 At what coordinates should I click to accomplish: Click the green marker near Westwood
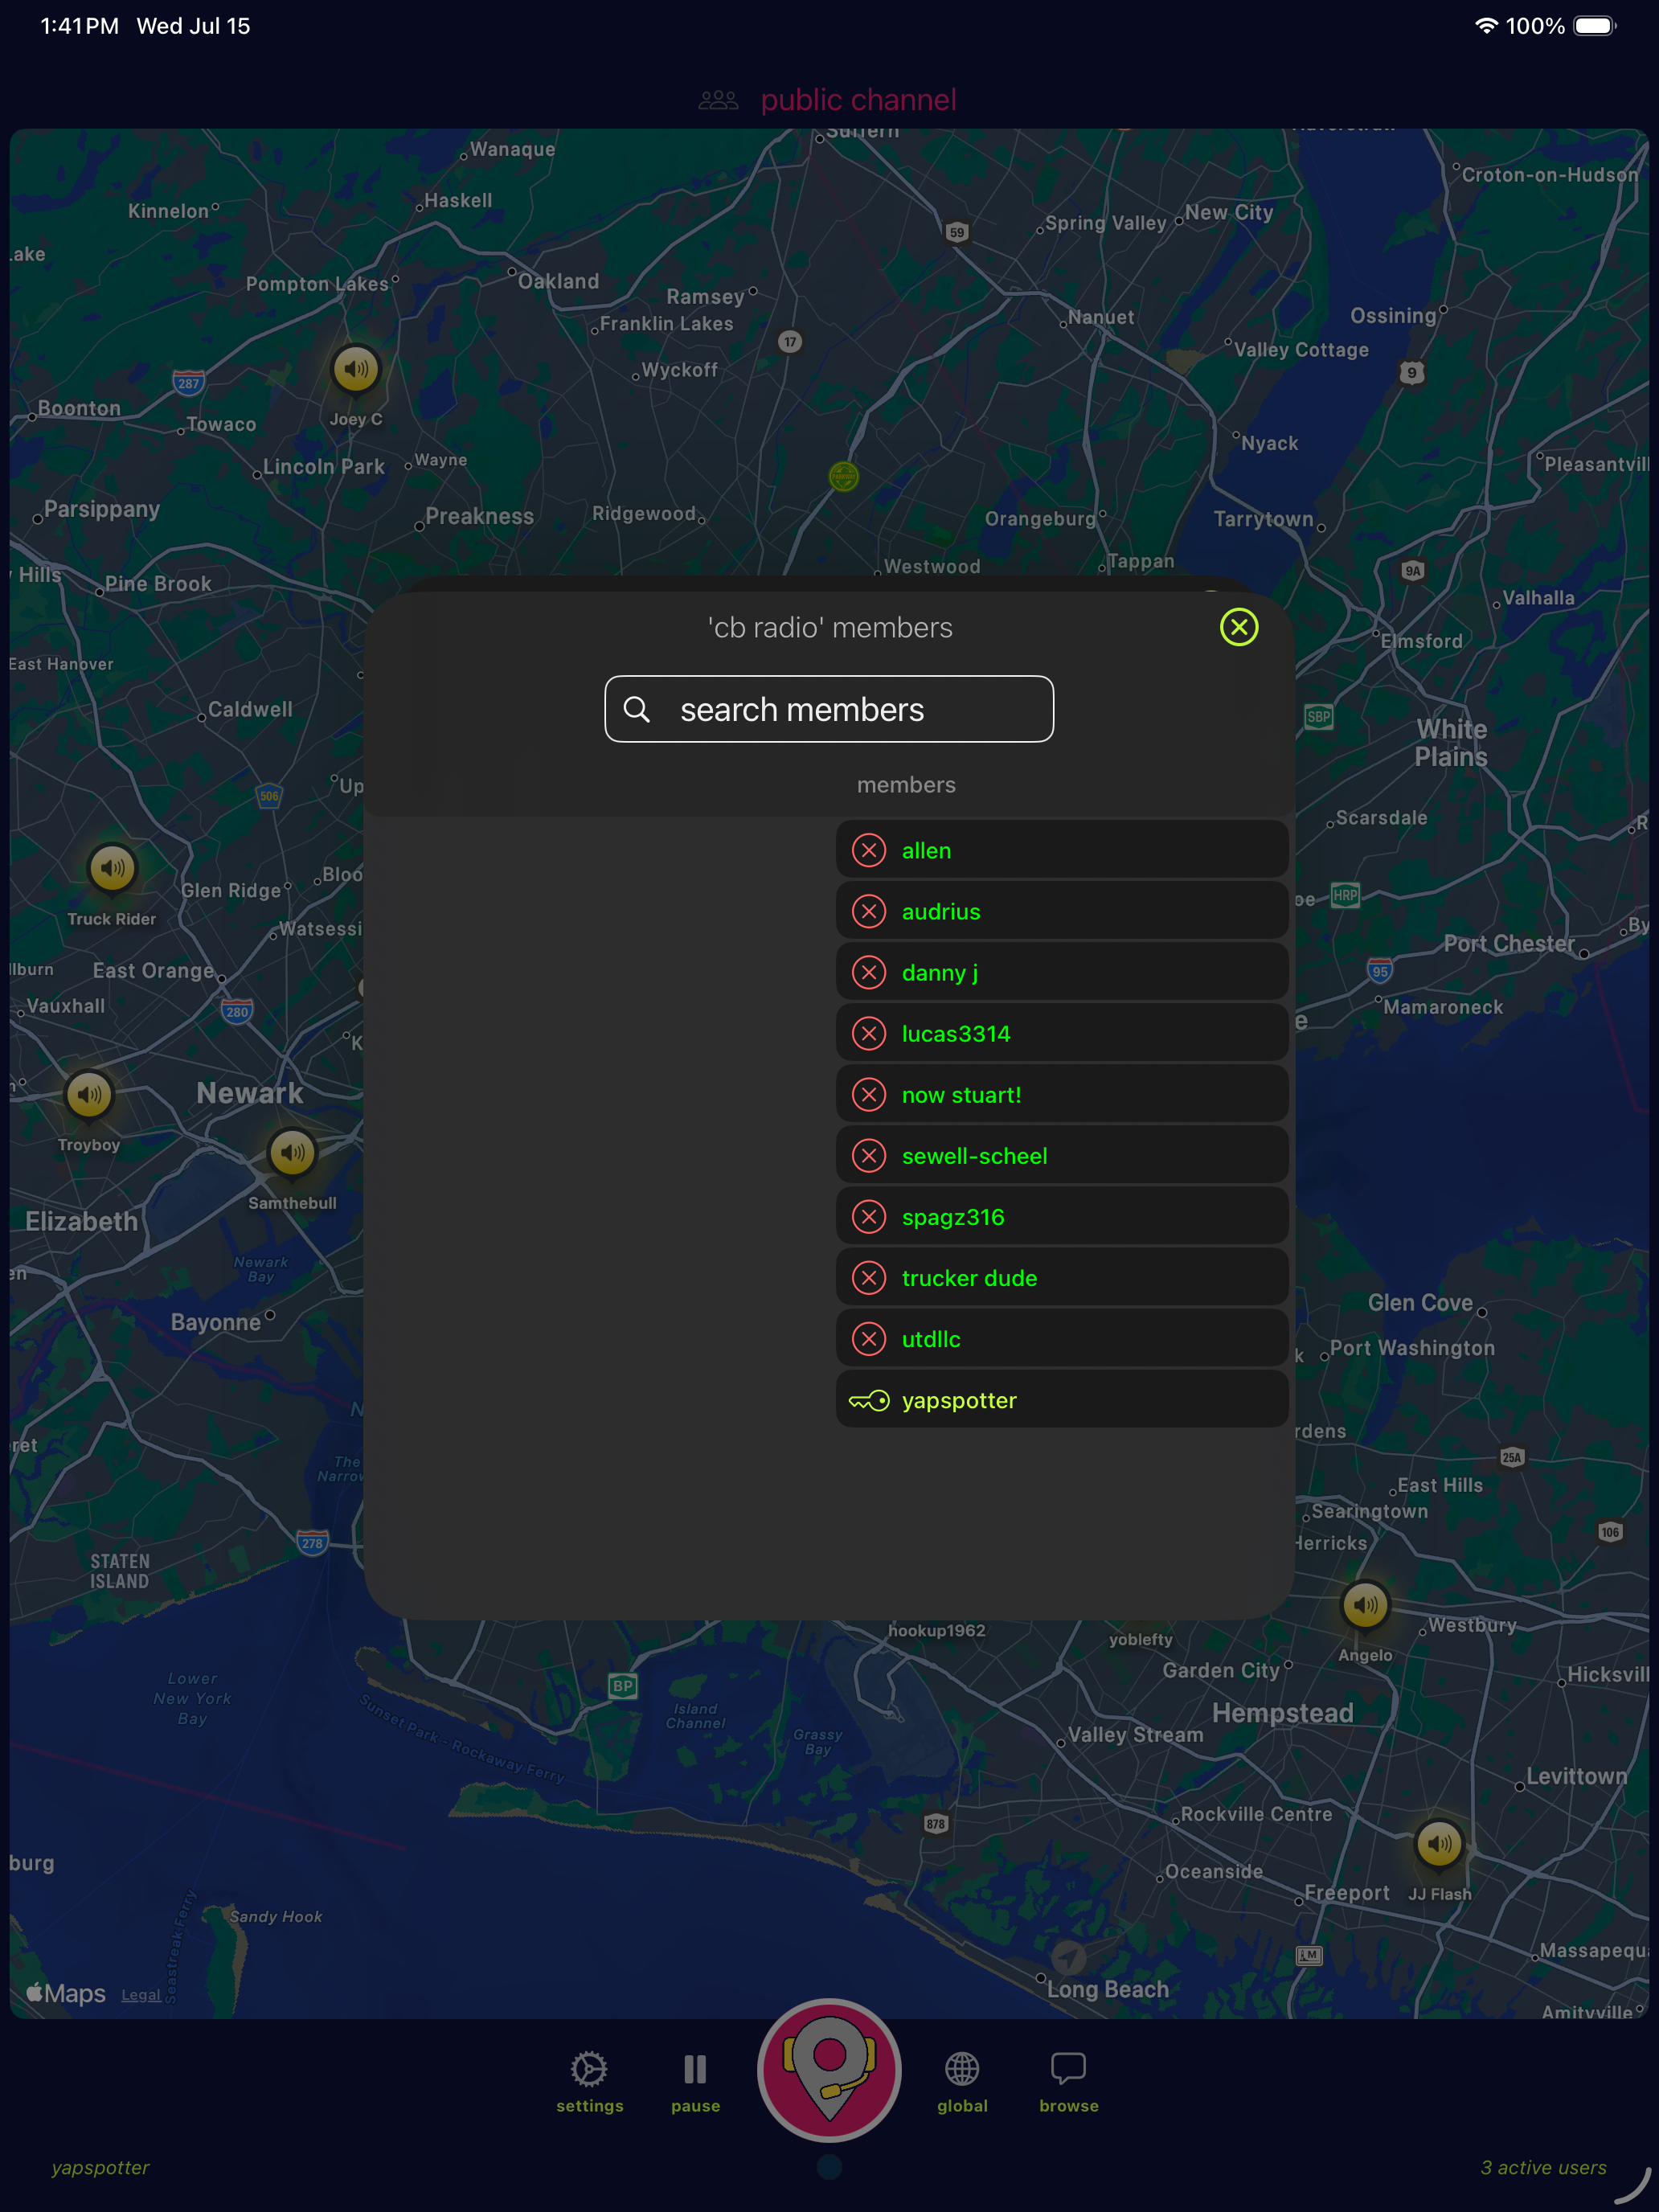tap(844, 477)
